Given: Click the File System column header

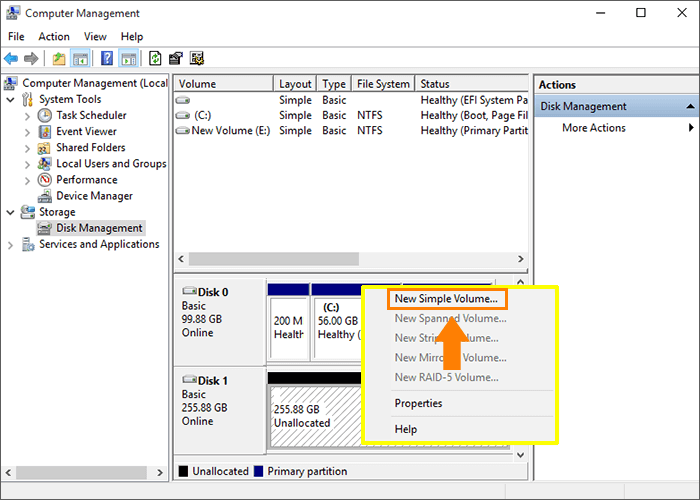Looking at the screenshot, I should point(383,84).
